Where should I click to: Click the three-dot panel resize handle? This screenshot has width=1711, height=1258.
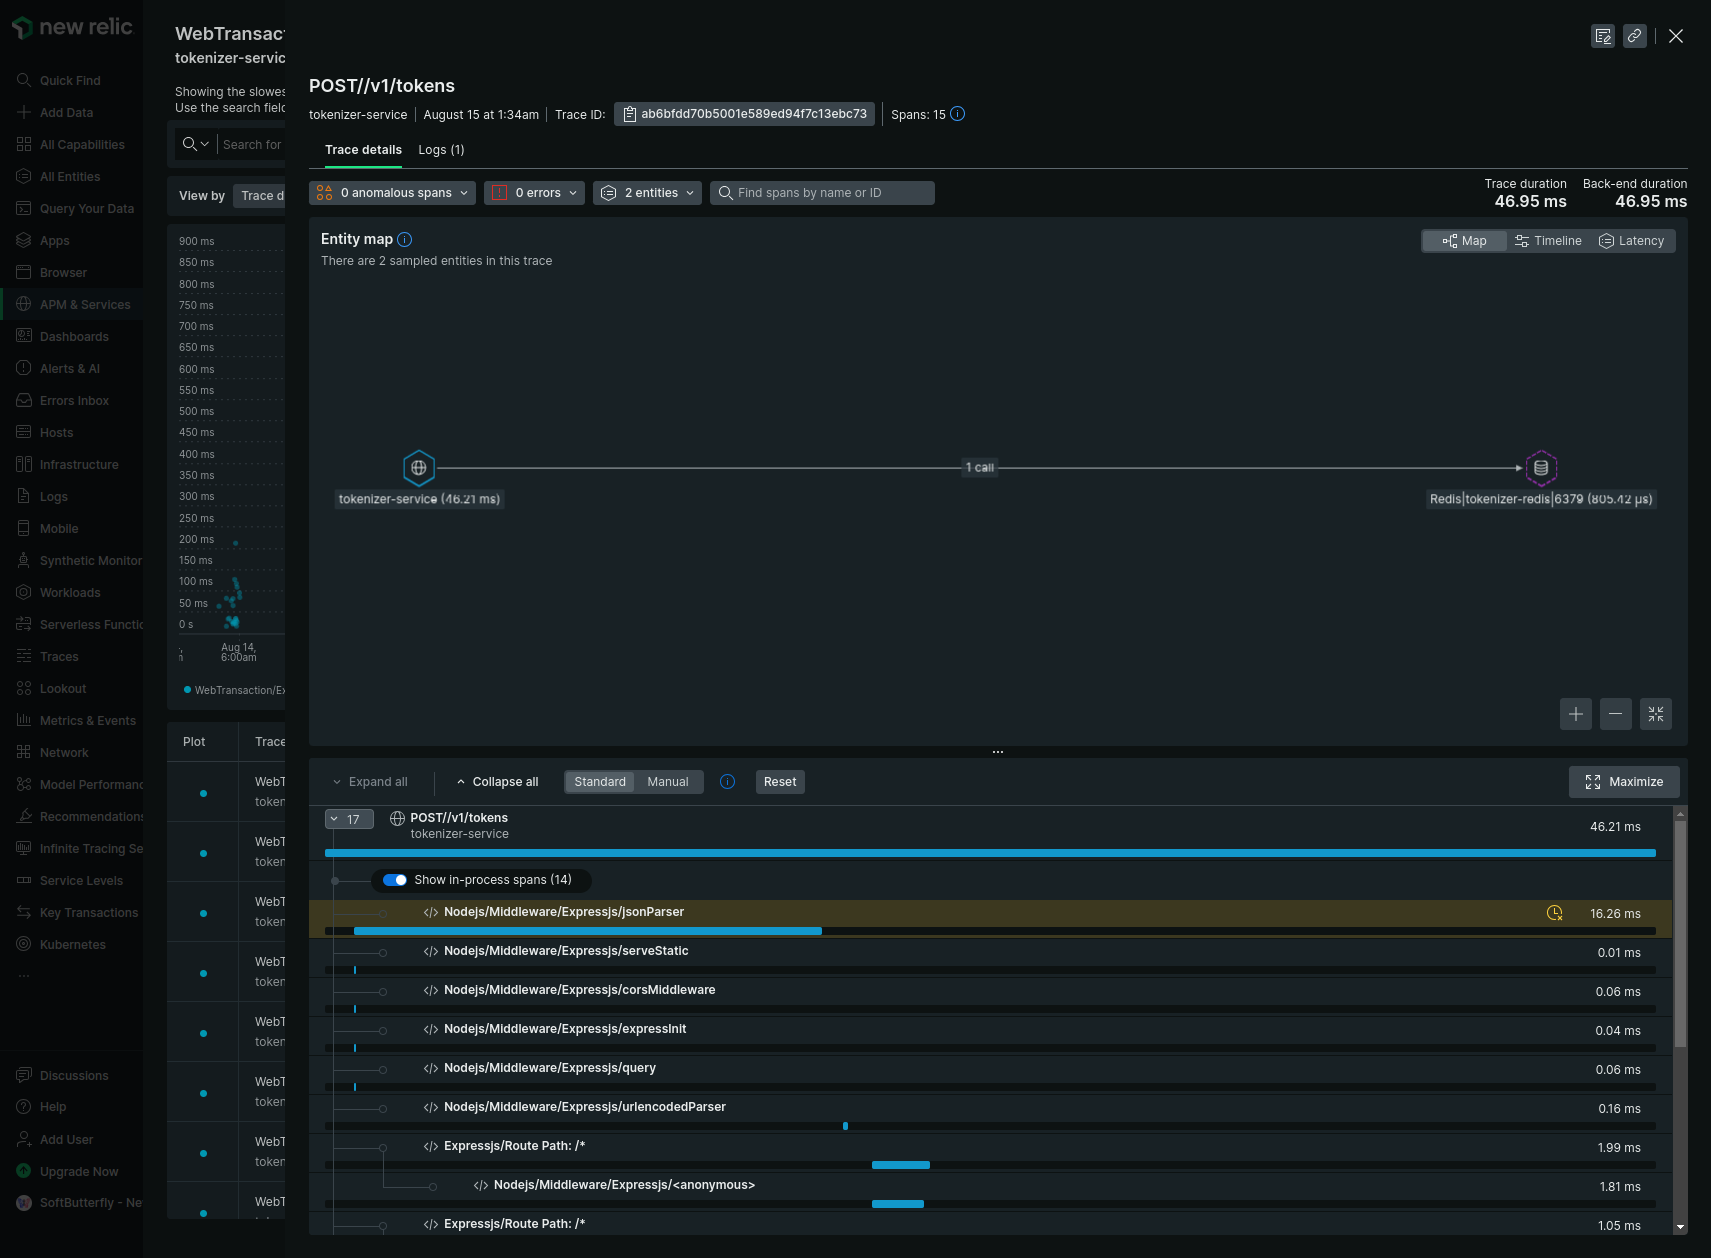point(998,752)
